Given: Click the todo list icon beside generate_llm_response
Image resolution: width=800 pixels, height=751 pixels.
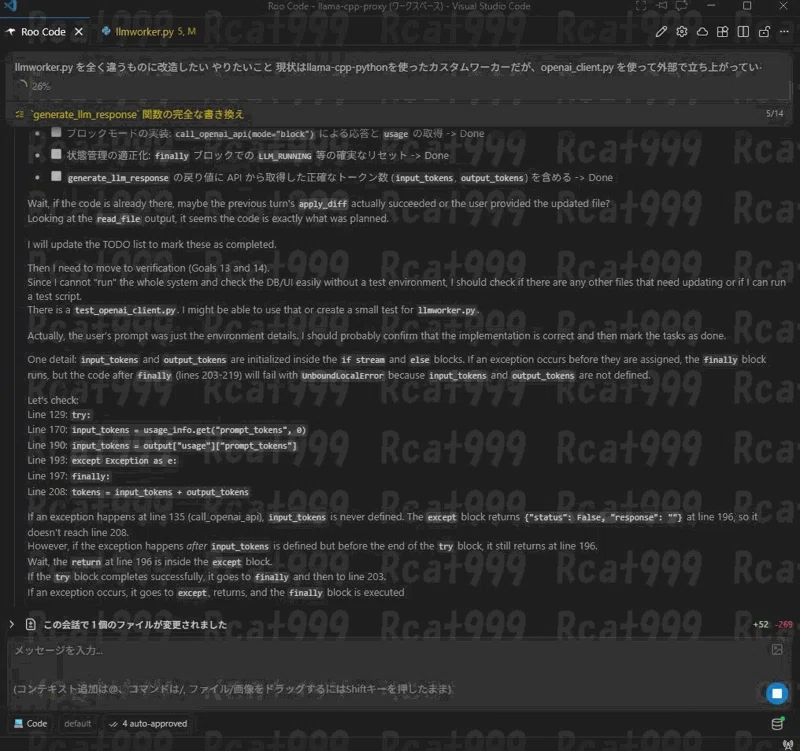Looking at the screenshot, I should click(20, 114).
